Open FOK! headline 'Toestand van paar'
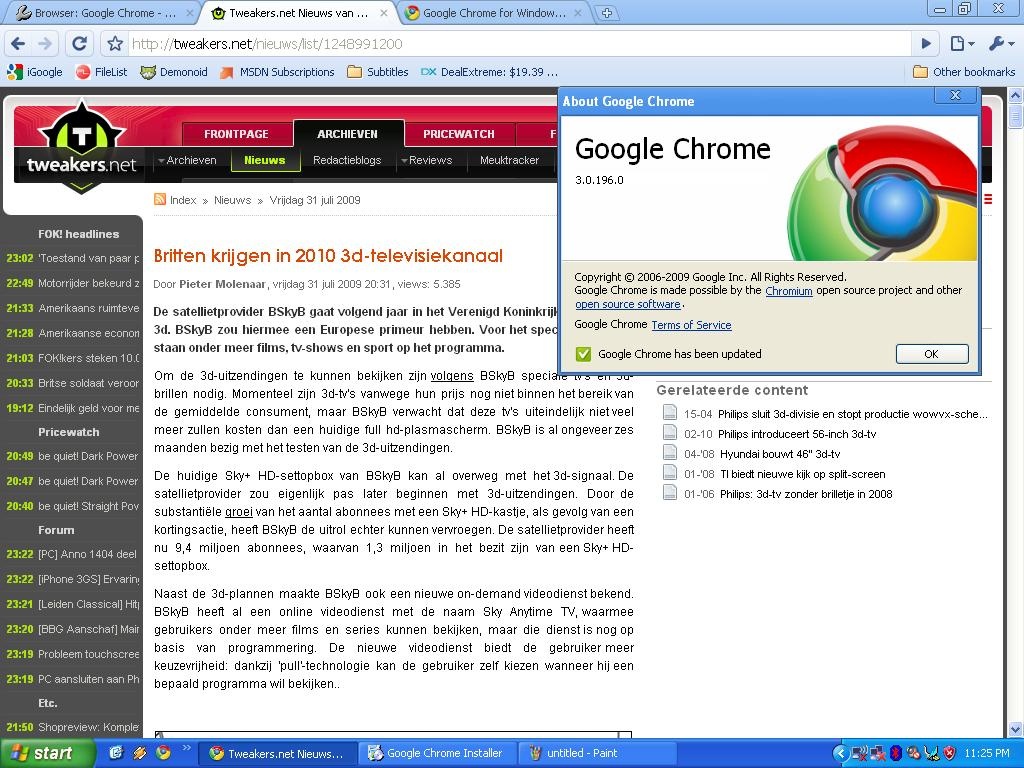Screen dimensions: 1024x768 pos(89,258)
